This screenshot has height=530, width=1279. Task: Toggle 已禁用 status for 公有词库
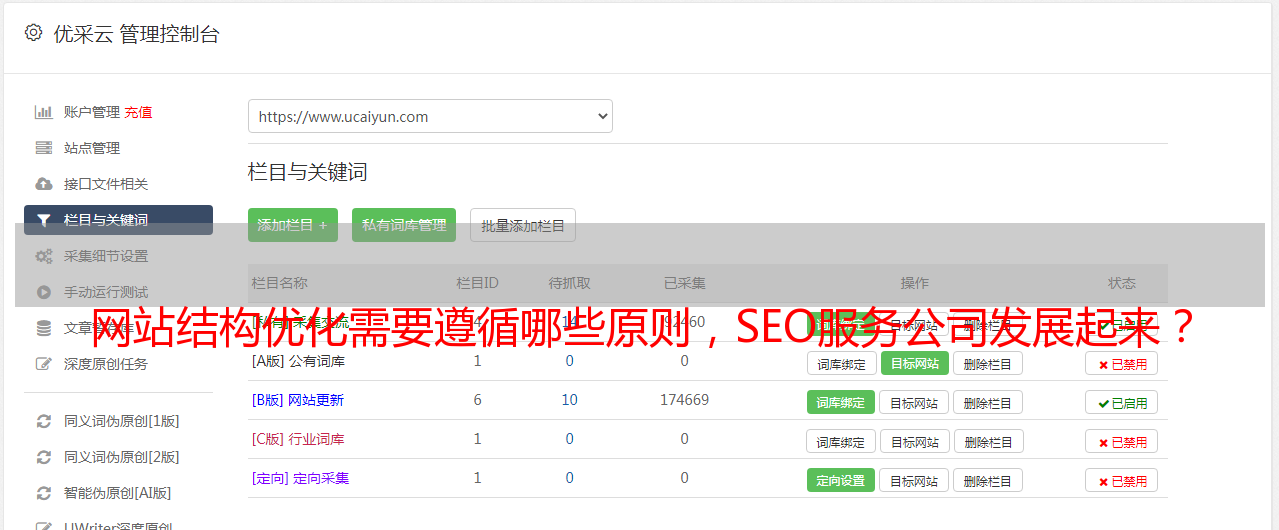[x=1121, y=363]
